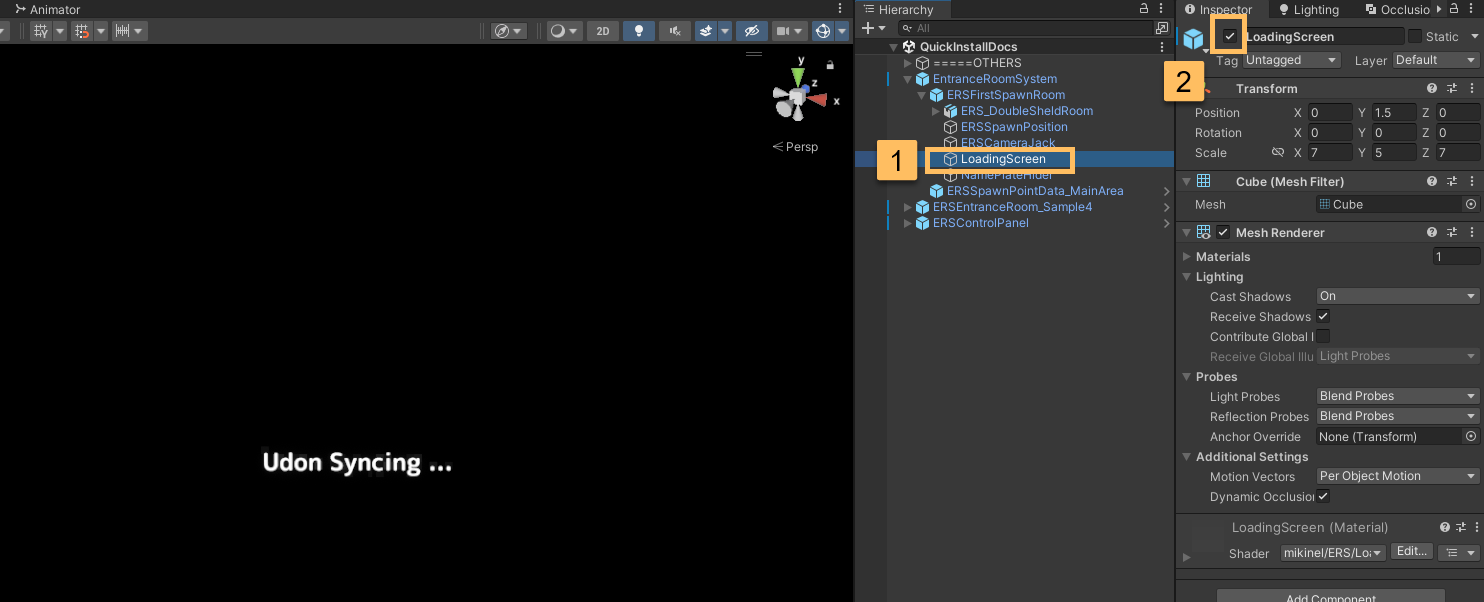Select ERSControlPanel in the hierarchy
The image size is (1484, 602).
point(980,223)
